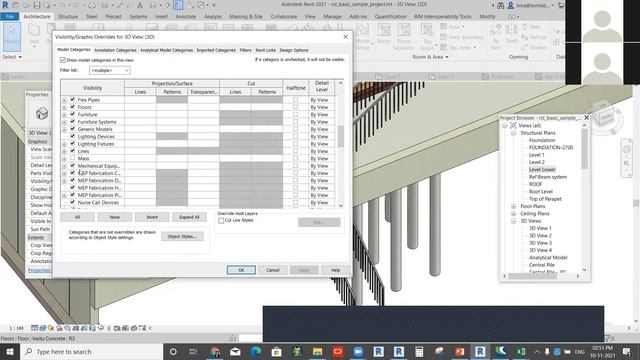Viewport: 640px width, 360px height.
Task: Open the Calculator from taskbar
Action: point(419,351)
